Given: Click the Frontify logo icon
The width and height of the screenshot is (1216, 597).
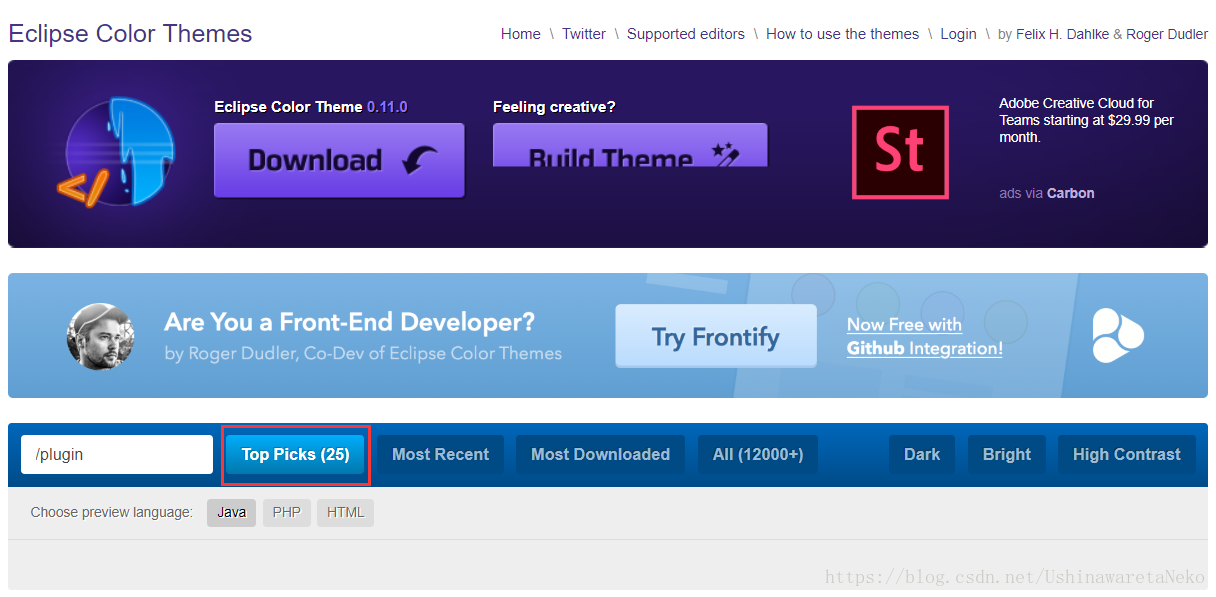Looking at the screenshot, I should click(1117, 335).
